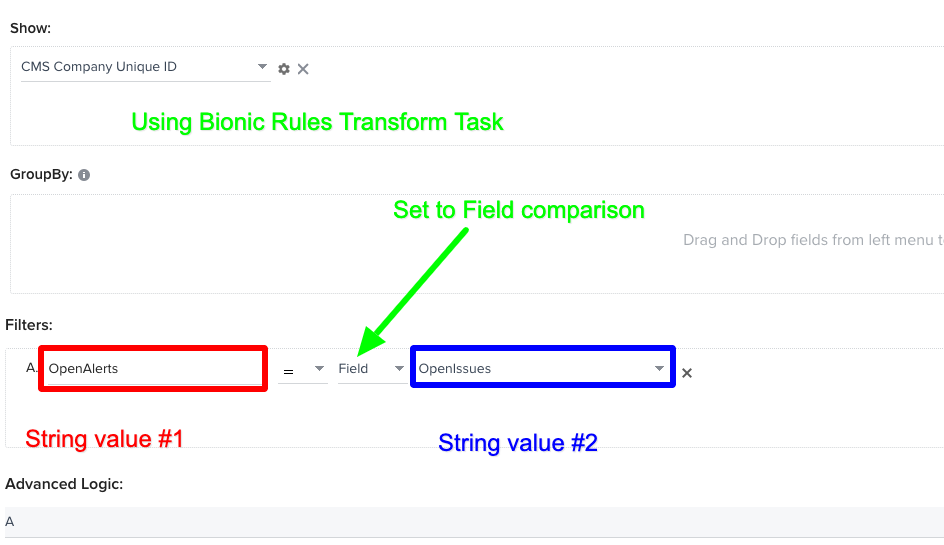Select the CMS Company Unique ID text
This screenshot has width=944, height=545.
tap(99, 66)
